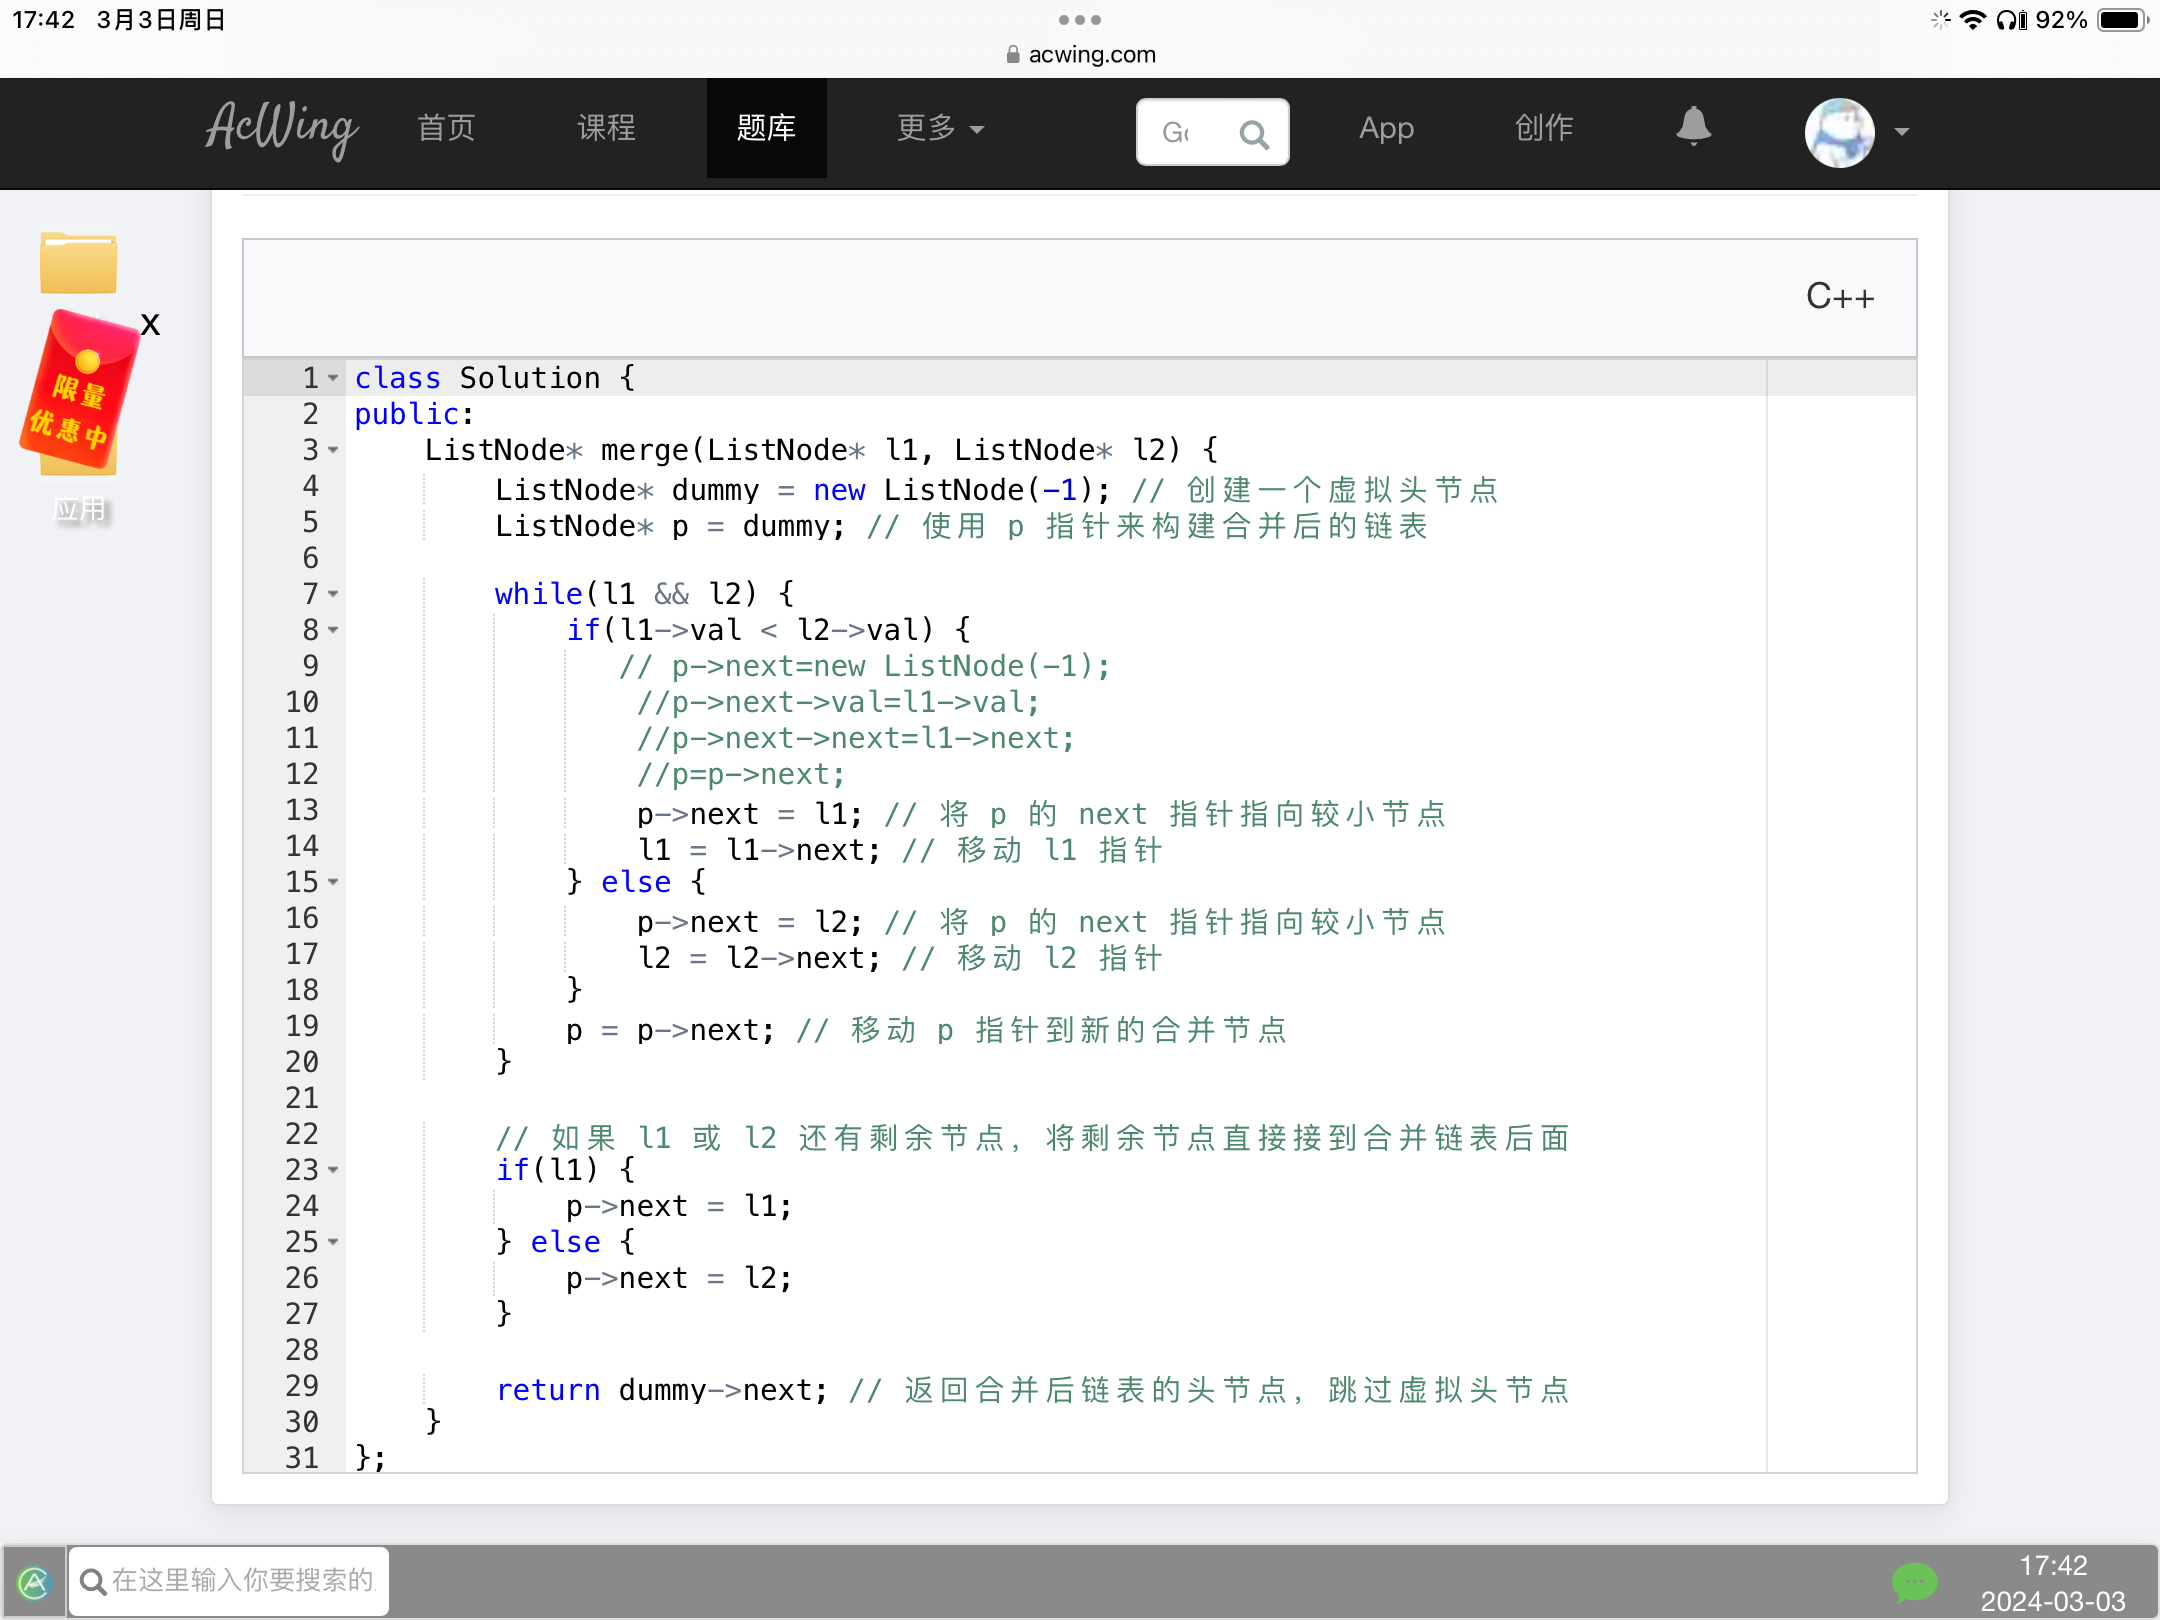This screenshot has height=1620, width=2160.
Task: Open the notification bell
Action: tap(1693, 127)
